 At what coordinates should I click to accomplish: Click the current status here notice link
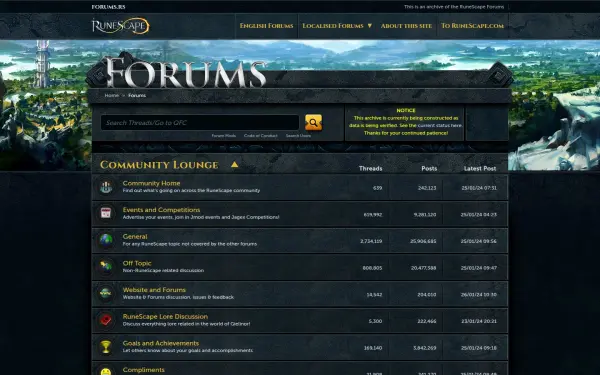pyautogui.click(x=439, y=126)
